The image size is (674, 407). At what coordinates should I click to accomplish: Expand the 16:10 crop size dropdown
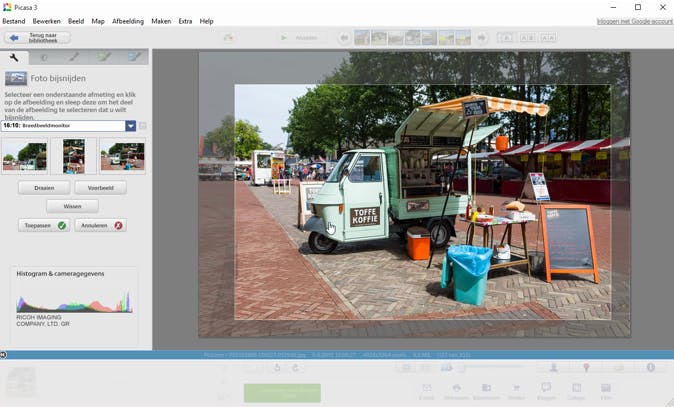(x=131, y=126)
